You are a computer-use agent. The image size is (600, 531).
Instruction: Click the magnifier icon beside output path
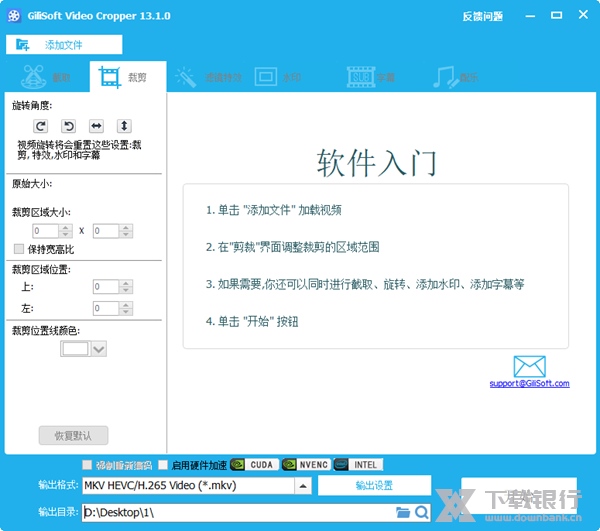click(422, 512)
